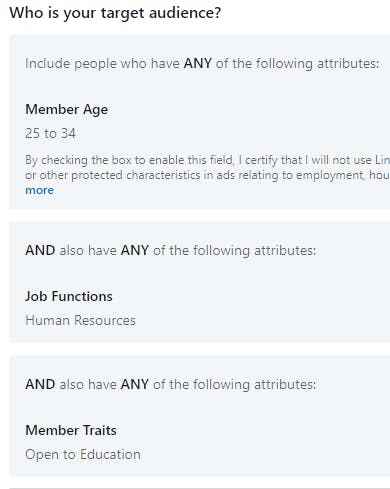Select the Human Resources job function value
Viewport: 390px width, 489px height.
80,320
